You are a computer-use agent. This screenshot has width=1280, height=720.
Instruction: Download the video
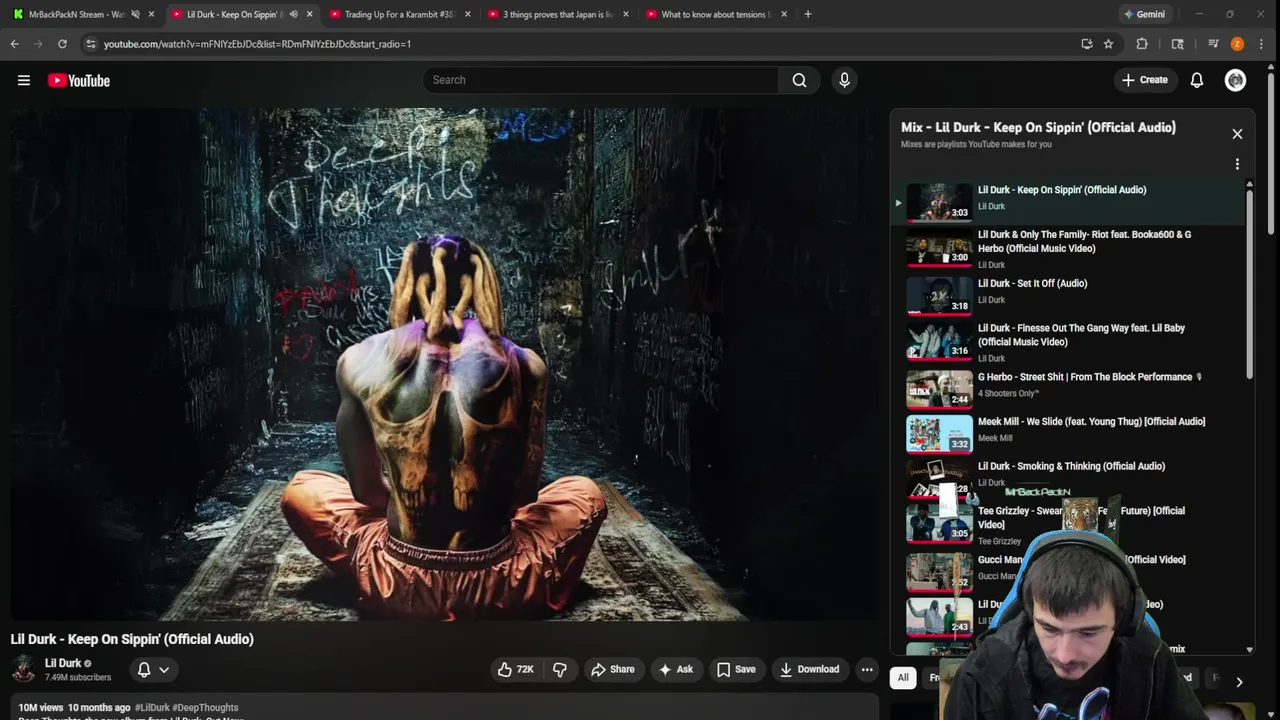click(809, 669)
